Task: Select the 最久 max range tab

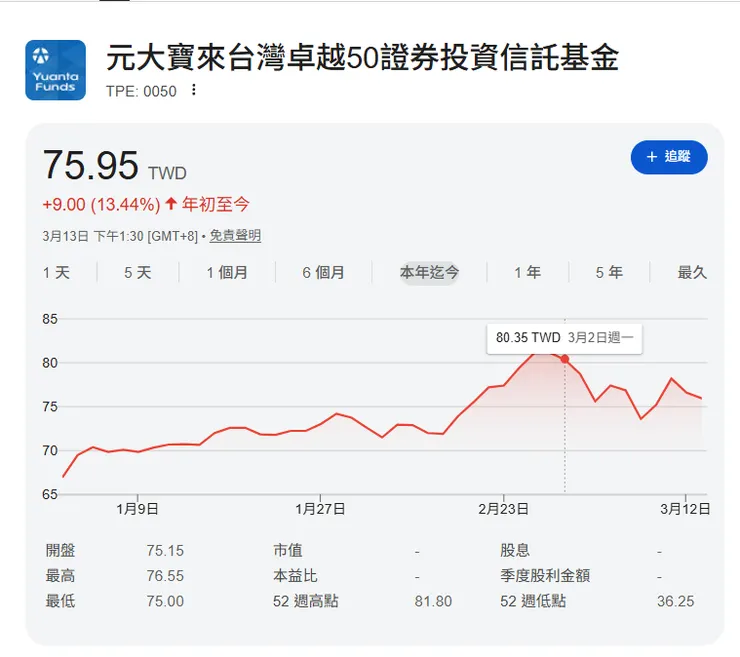Action: coord(692,272)
